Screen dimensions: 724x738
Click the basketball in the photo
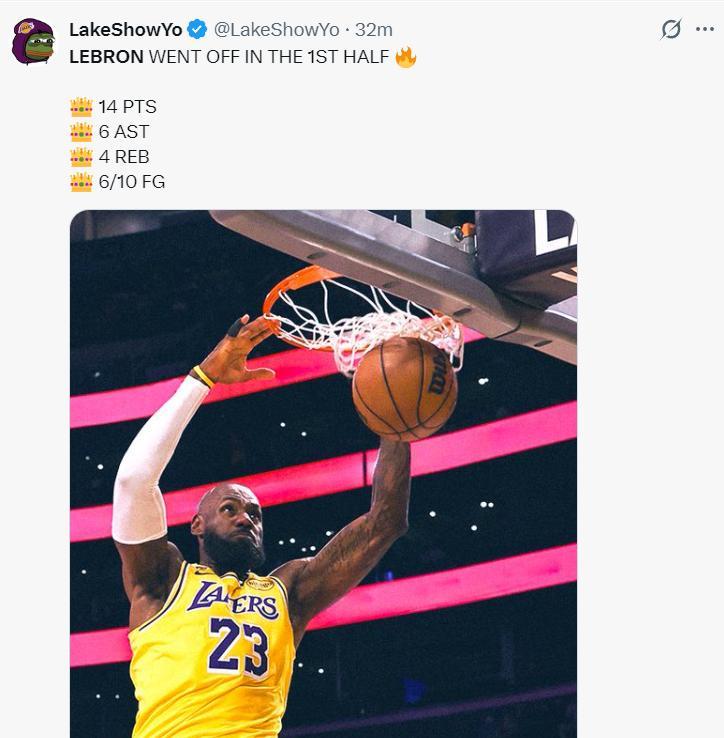[x=404, y=388]
